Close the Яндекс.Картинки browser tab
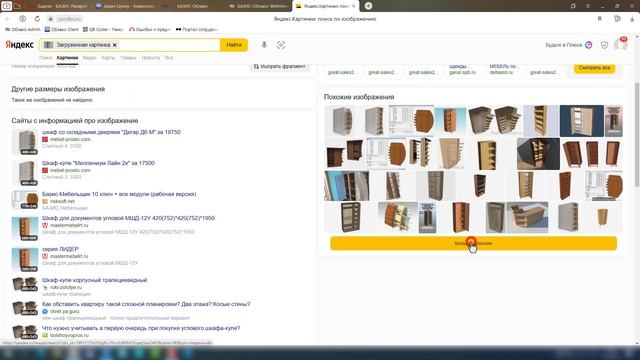 click(x=353, y=6)
